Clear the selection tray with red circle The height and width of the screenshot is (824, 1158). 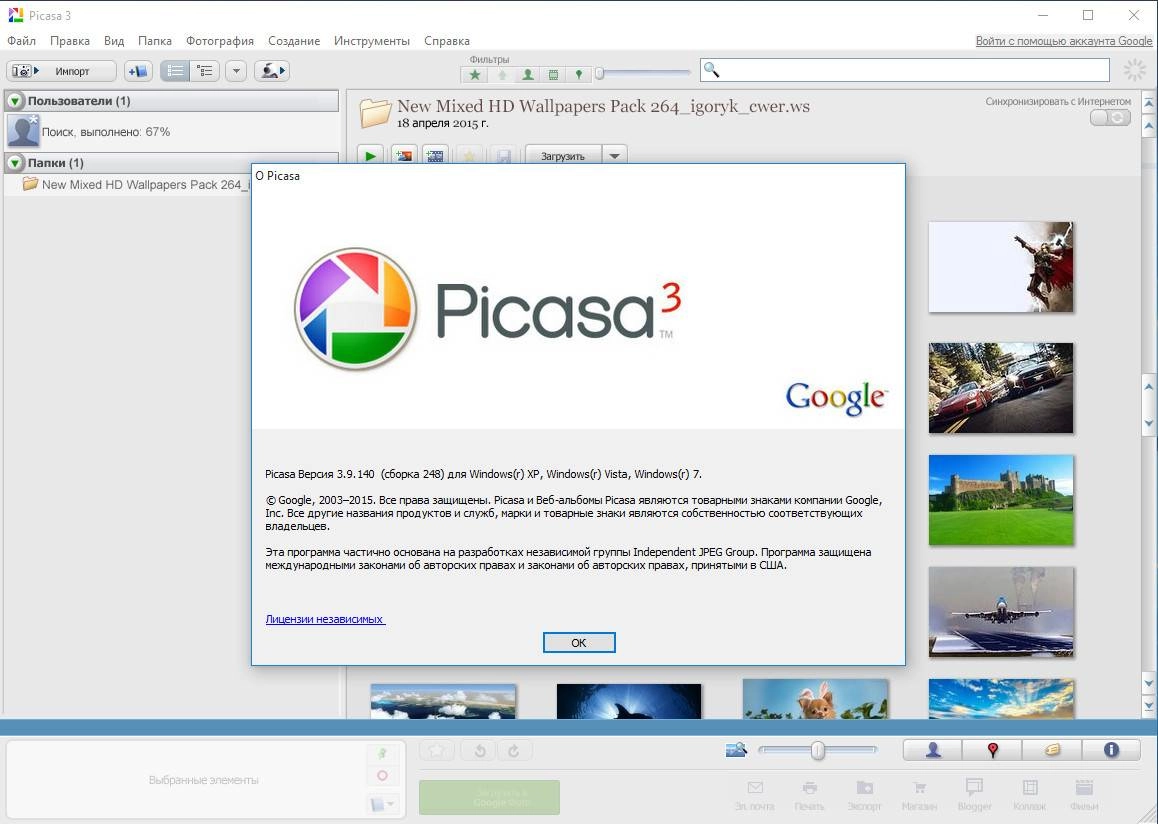point(383,775)
